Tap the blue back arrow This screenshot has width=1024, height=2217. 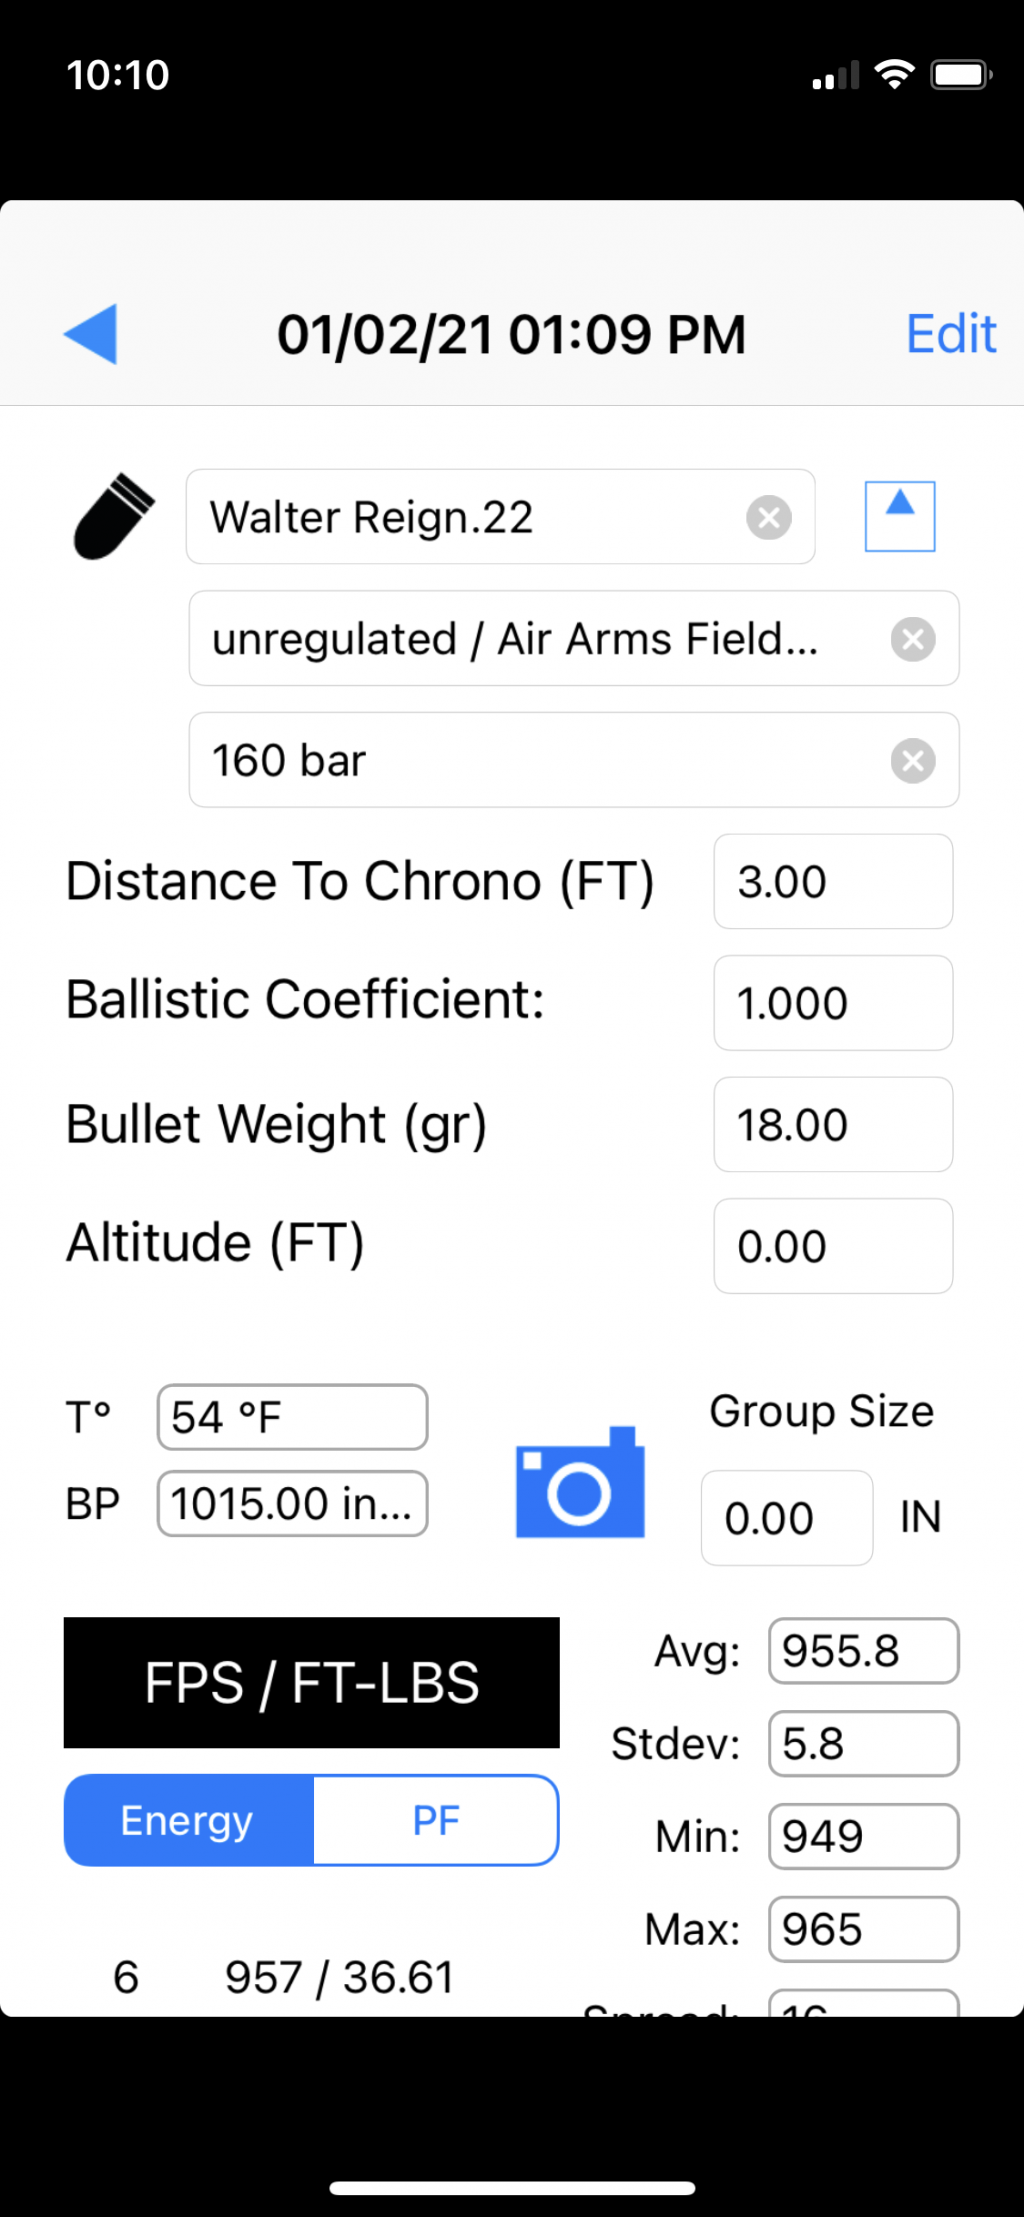click(91, 333)
